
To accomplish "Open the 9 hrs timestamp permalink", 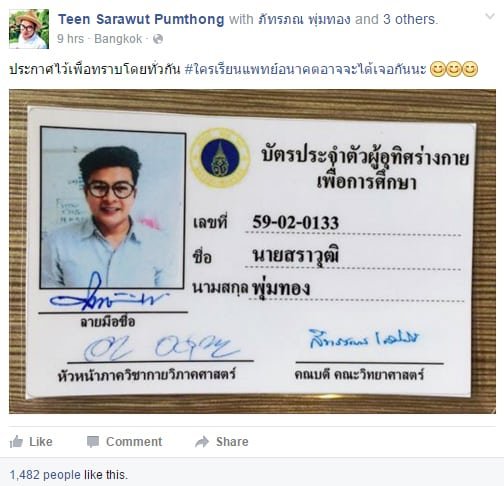I will point(70,39).
